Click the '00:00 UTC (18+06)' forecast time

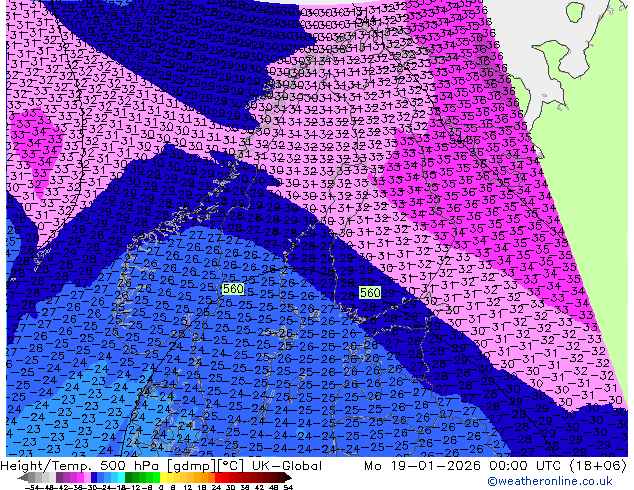[558, 466]
